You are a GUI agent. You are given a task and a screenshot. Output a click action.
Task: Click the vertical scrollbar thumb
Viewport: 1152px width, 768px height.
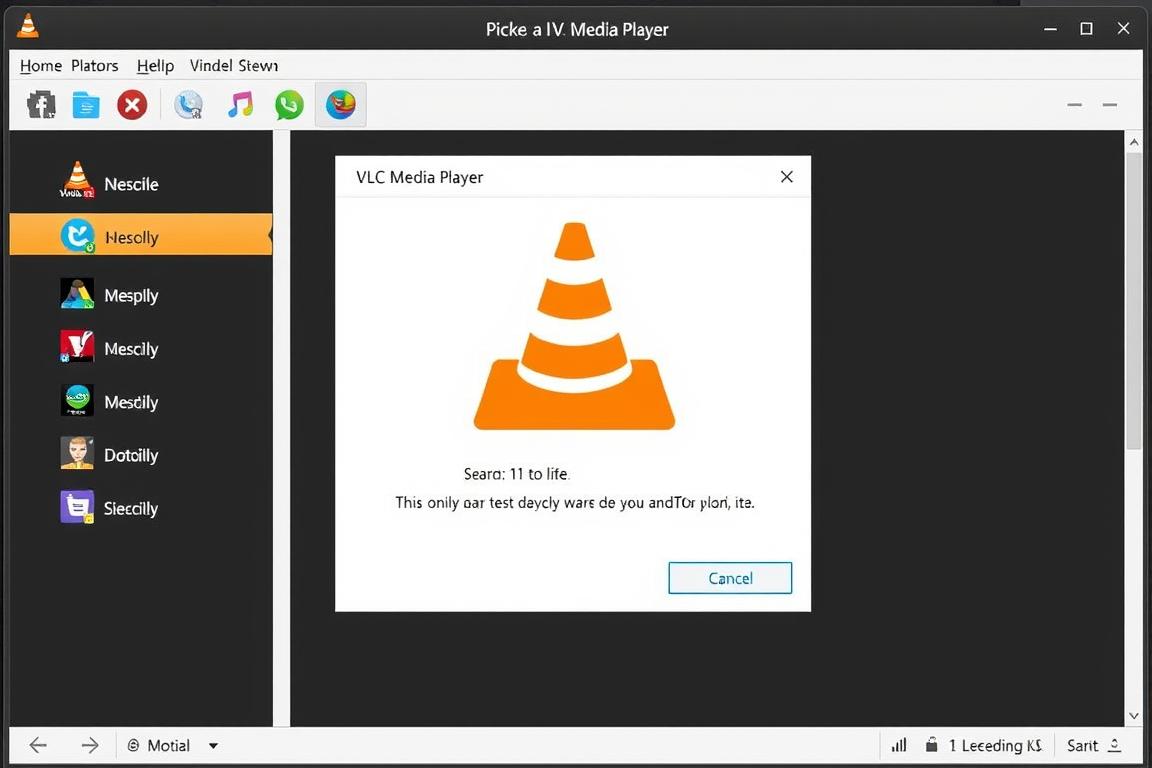(x=1134, y=300)
